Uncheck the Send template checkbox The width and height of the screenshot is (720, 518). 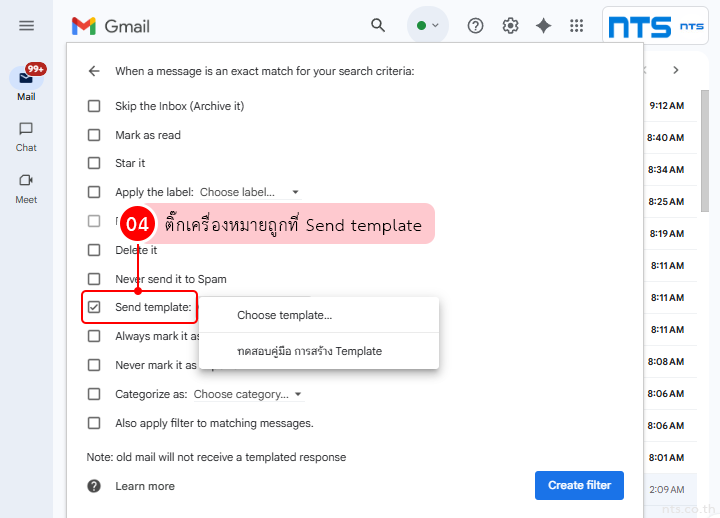94,307
